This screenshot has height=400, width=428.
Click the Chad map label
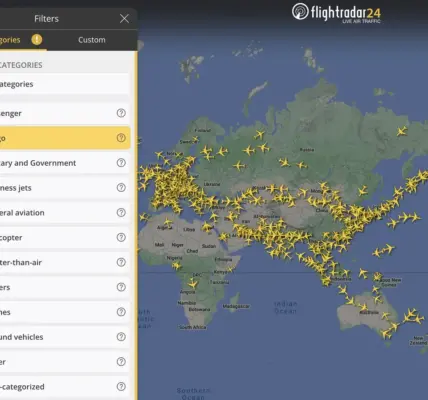pyautogui.click(x=192, y=251)
